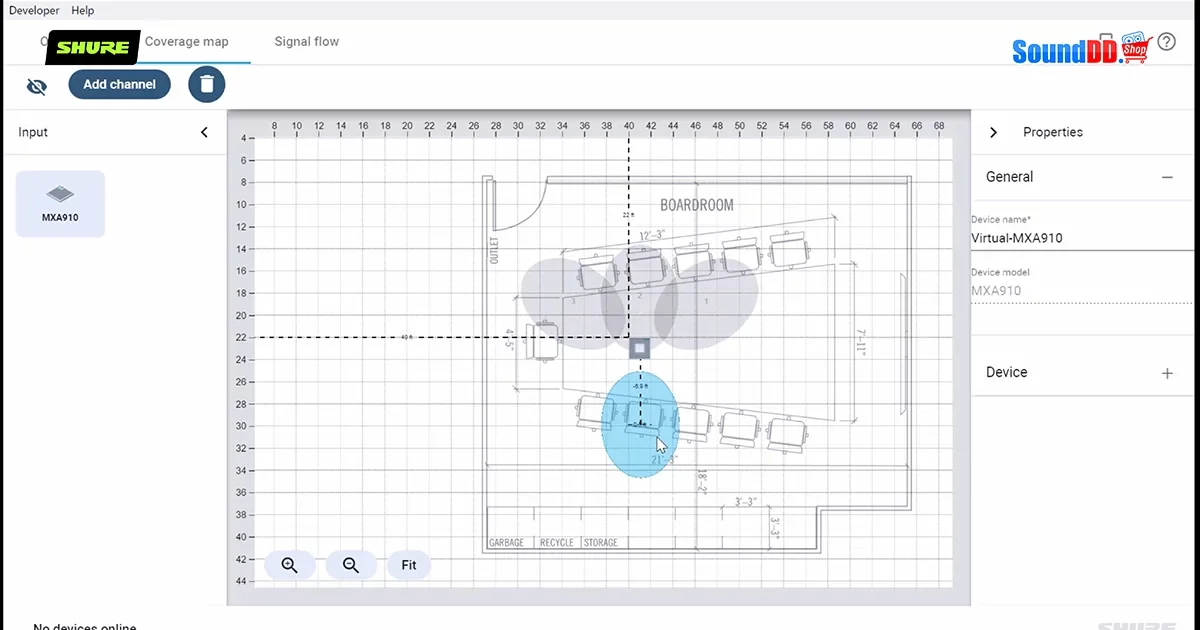Toggle the hide-coverage eye icon

point(37,86)
